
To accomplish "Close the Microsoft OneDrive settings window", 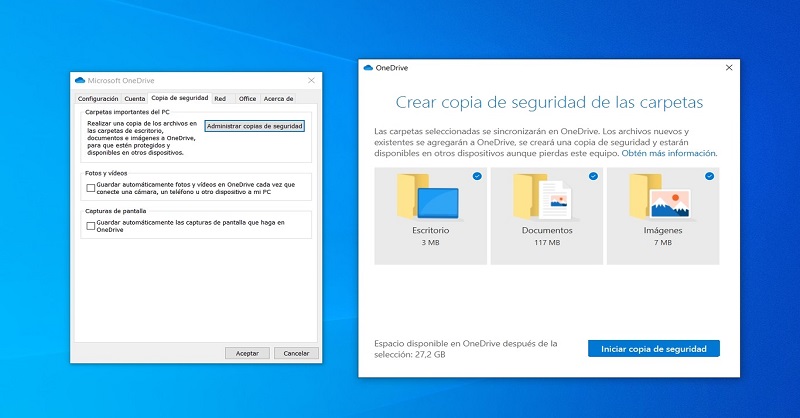I will click(x=311, y=80).
